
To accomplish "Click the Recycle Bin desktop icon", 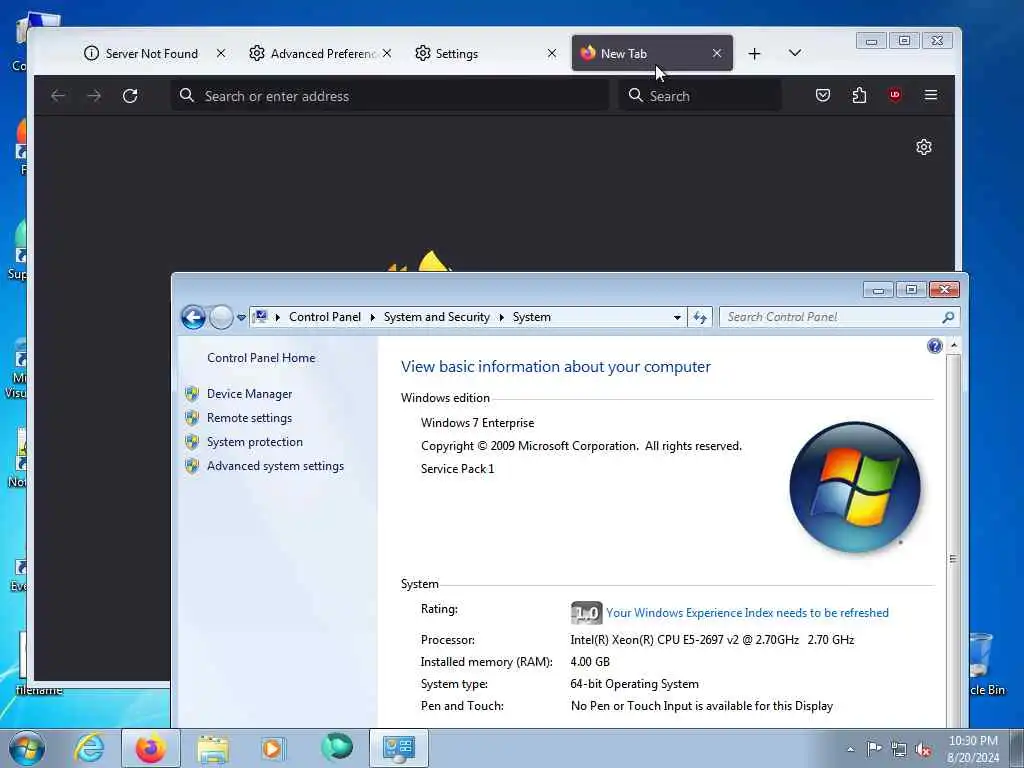I will click(x=983, y=663).
